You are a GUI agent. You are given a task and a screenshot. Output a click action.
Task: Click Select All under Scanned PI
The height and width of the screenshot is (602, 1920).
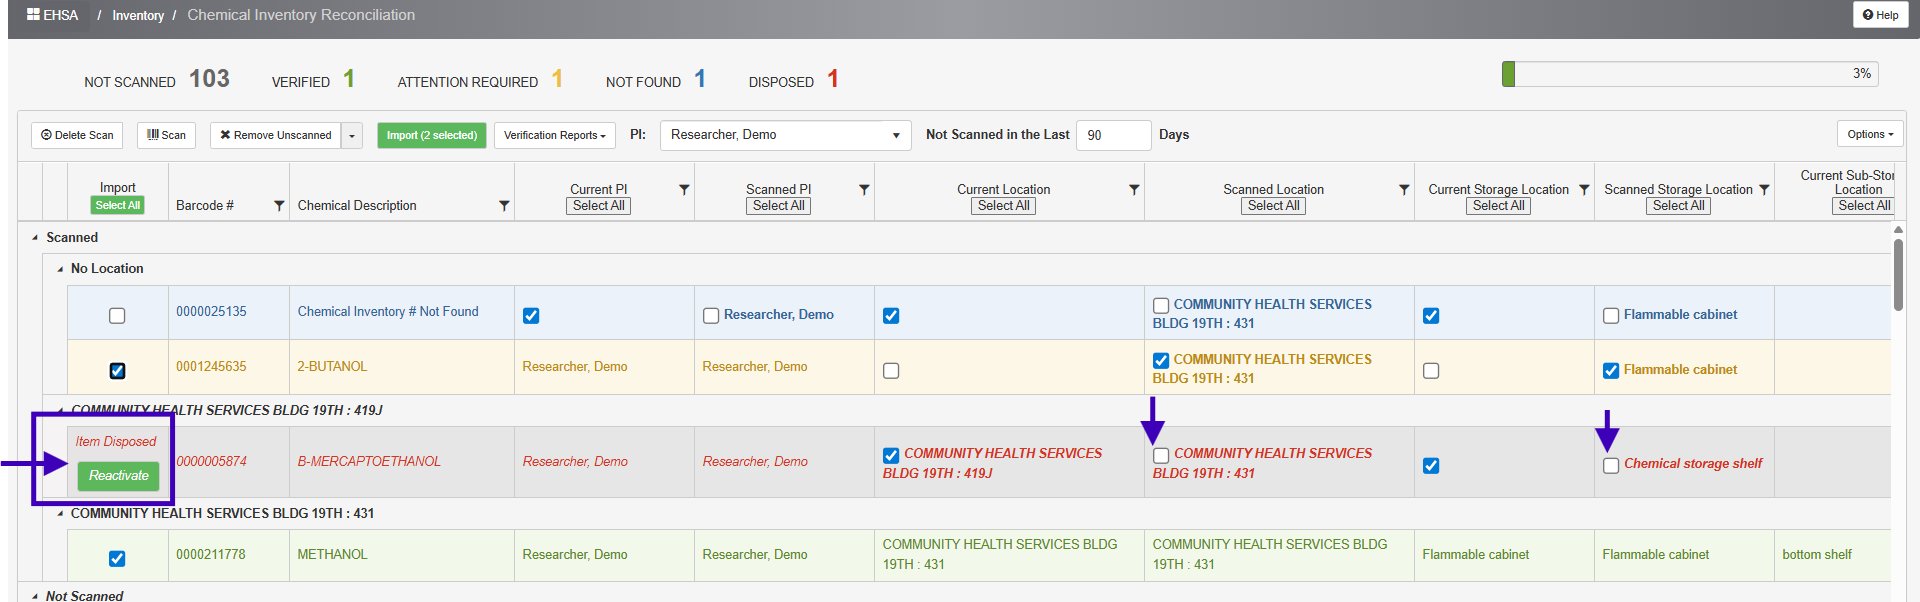(779, 206)
